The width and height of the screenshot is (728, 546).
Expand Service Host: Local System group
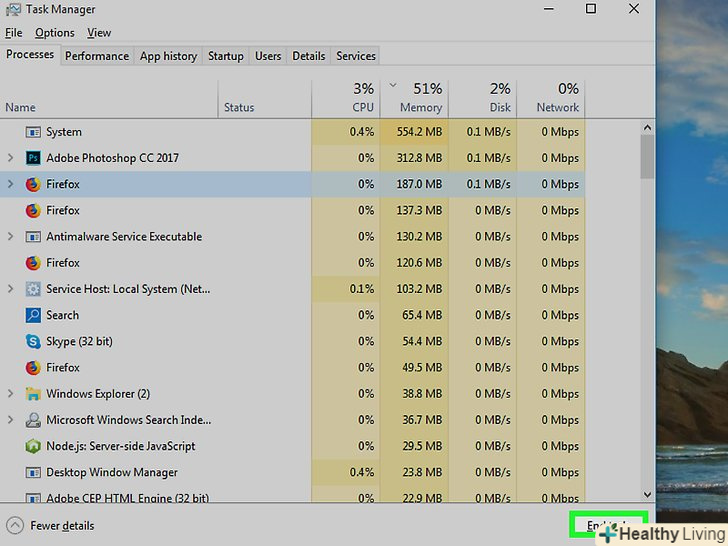(10, 289)
